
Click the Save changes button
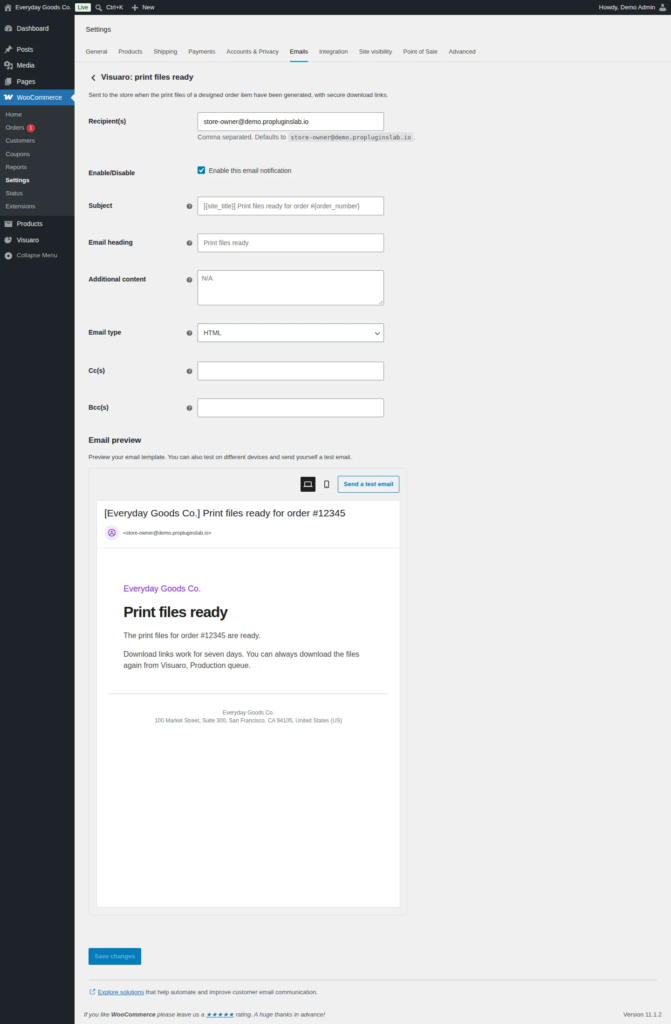click(x=114, y=956)
